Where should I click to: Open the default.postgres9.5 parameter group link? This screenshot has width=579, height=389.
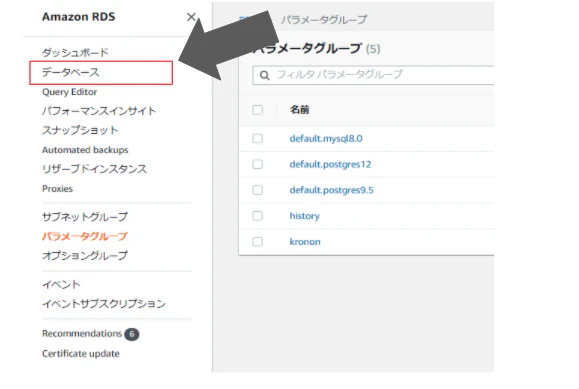tap(331, 190)
